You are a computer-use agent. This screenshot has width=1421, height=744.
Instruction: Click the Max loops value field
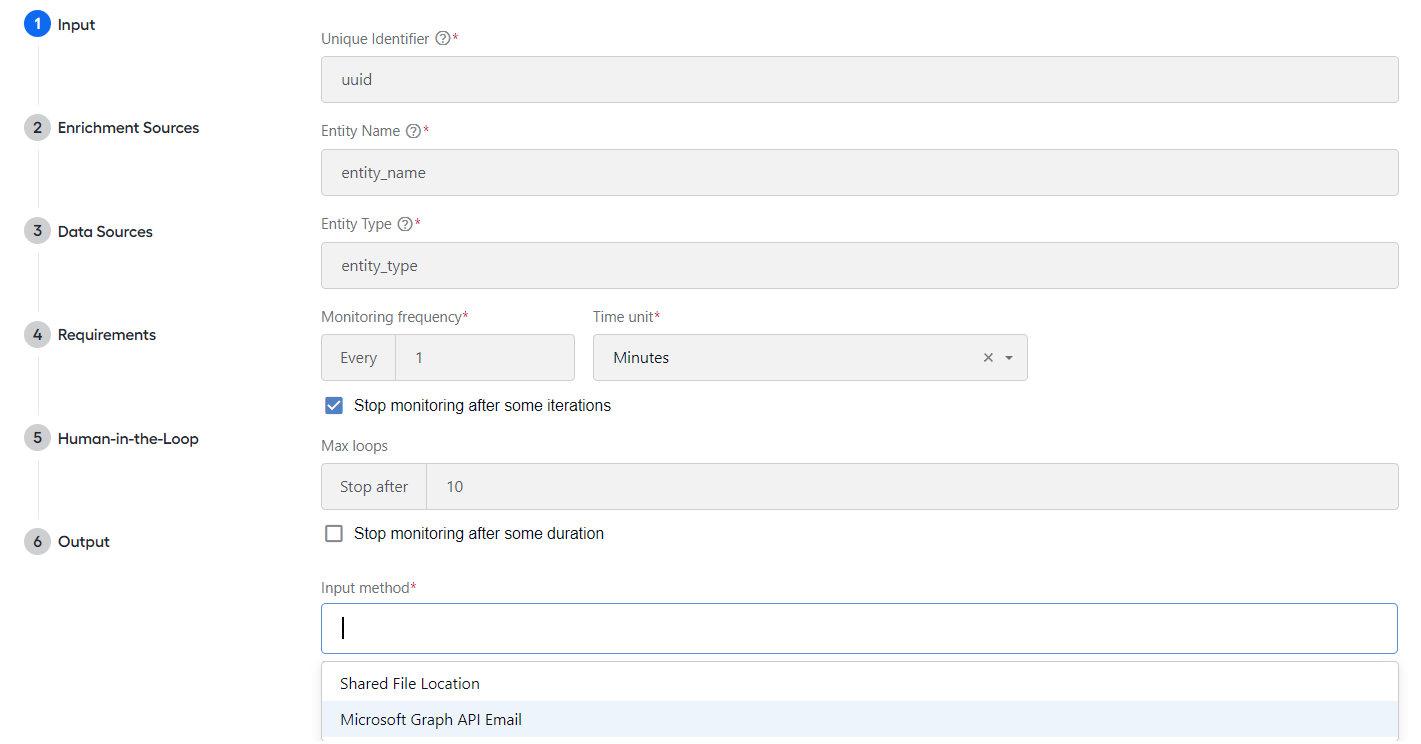[912, 487]
